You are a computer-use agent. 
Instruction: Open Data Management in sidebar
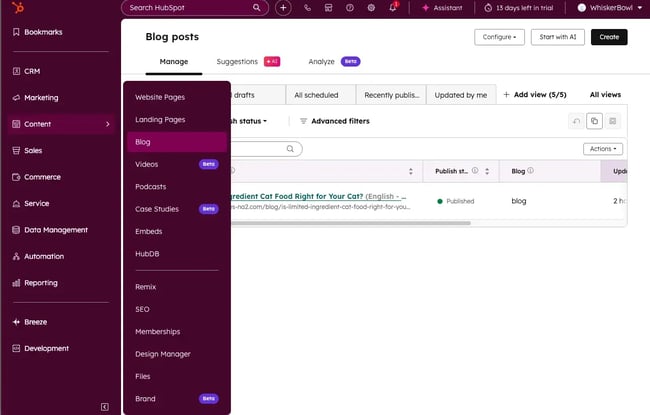[50, 230]
